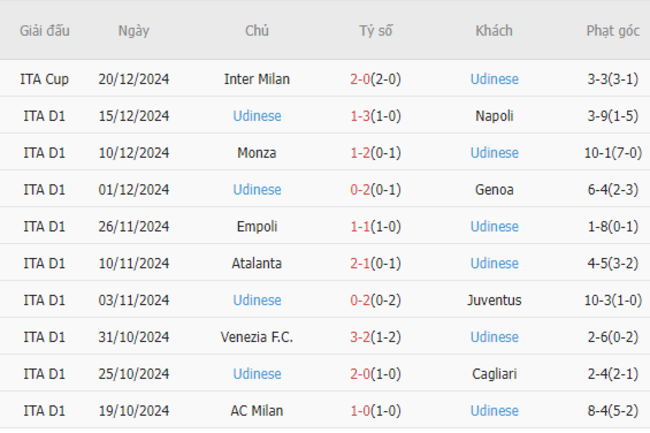The width and height of the screenshot is (650, 433).
Task: Click the Genoa team name
Action: click(x=494, y=189)
